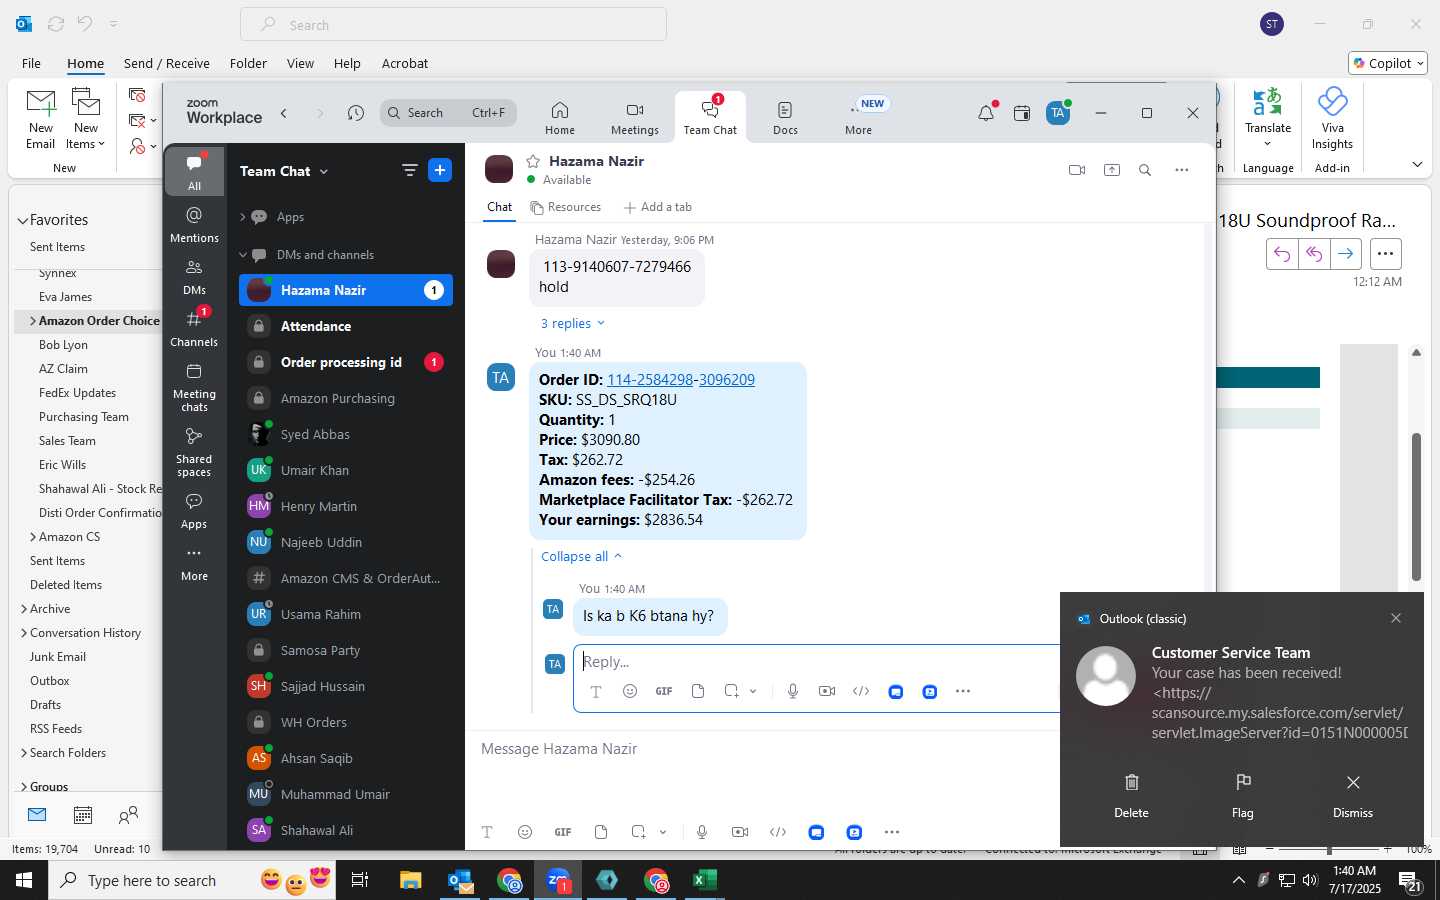Open Mentions in Zoom sidebar
This screenshot has height=900, width=1440.
194,224
